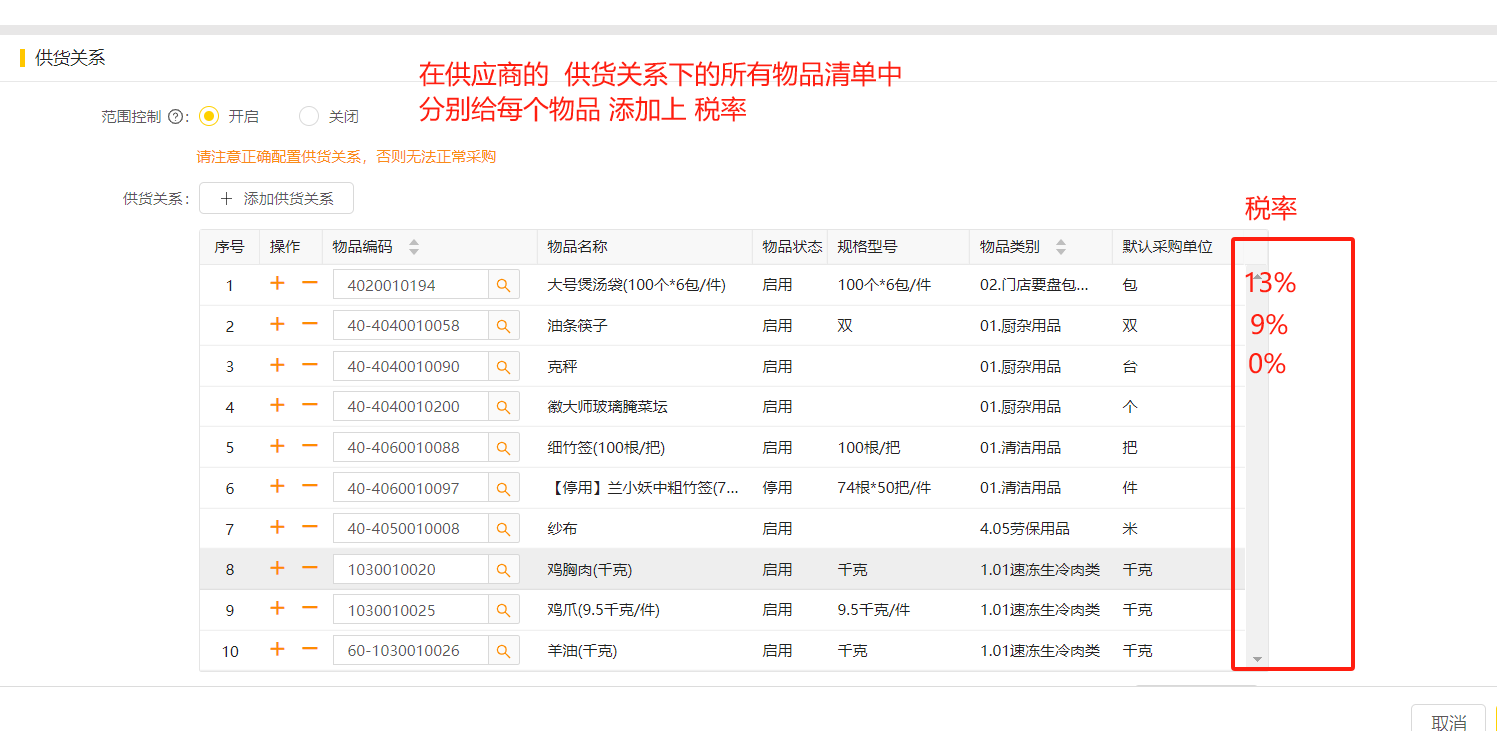Click the item code field 1030010020
The height and width of the screenshot is (731, 1497).
[410, 570]
